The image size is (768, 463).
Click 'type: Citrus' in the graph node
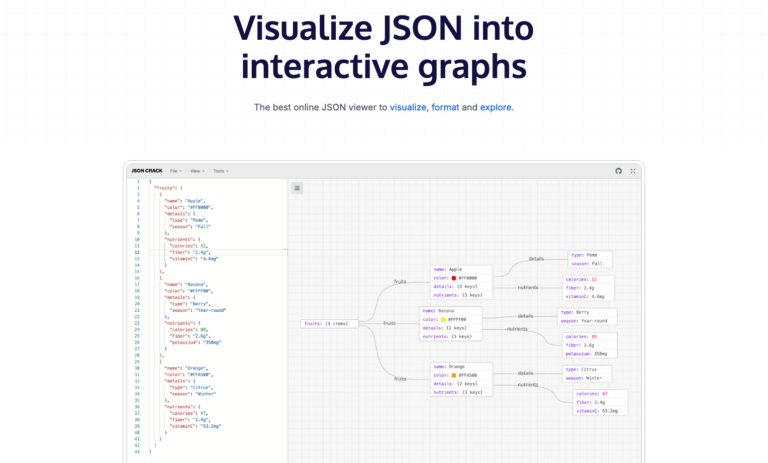581,369
